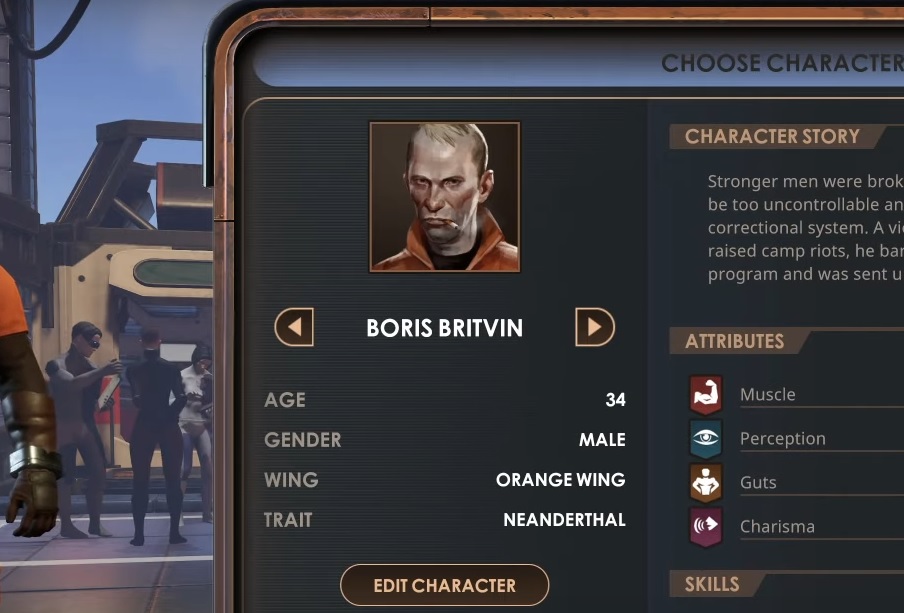
Task: Click the Guts torso icon
Action: coord(706,483)
